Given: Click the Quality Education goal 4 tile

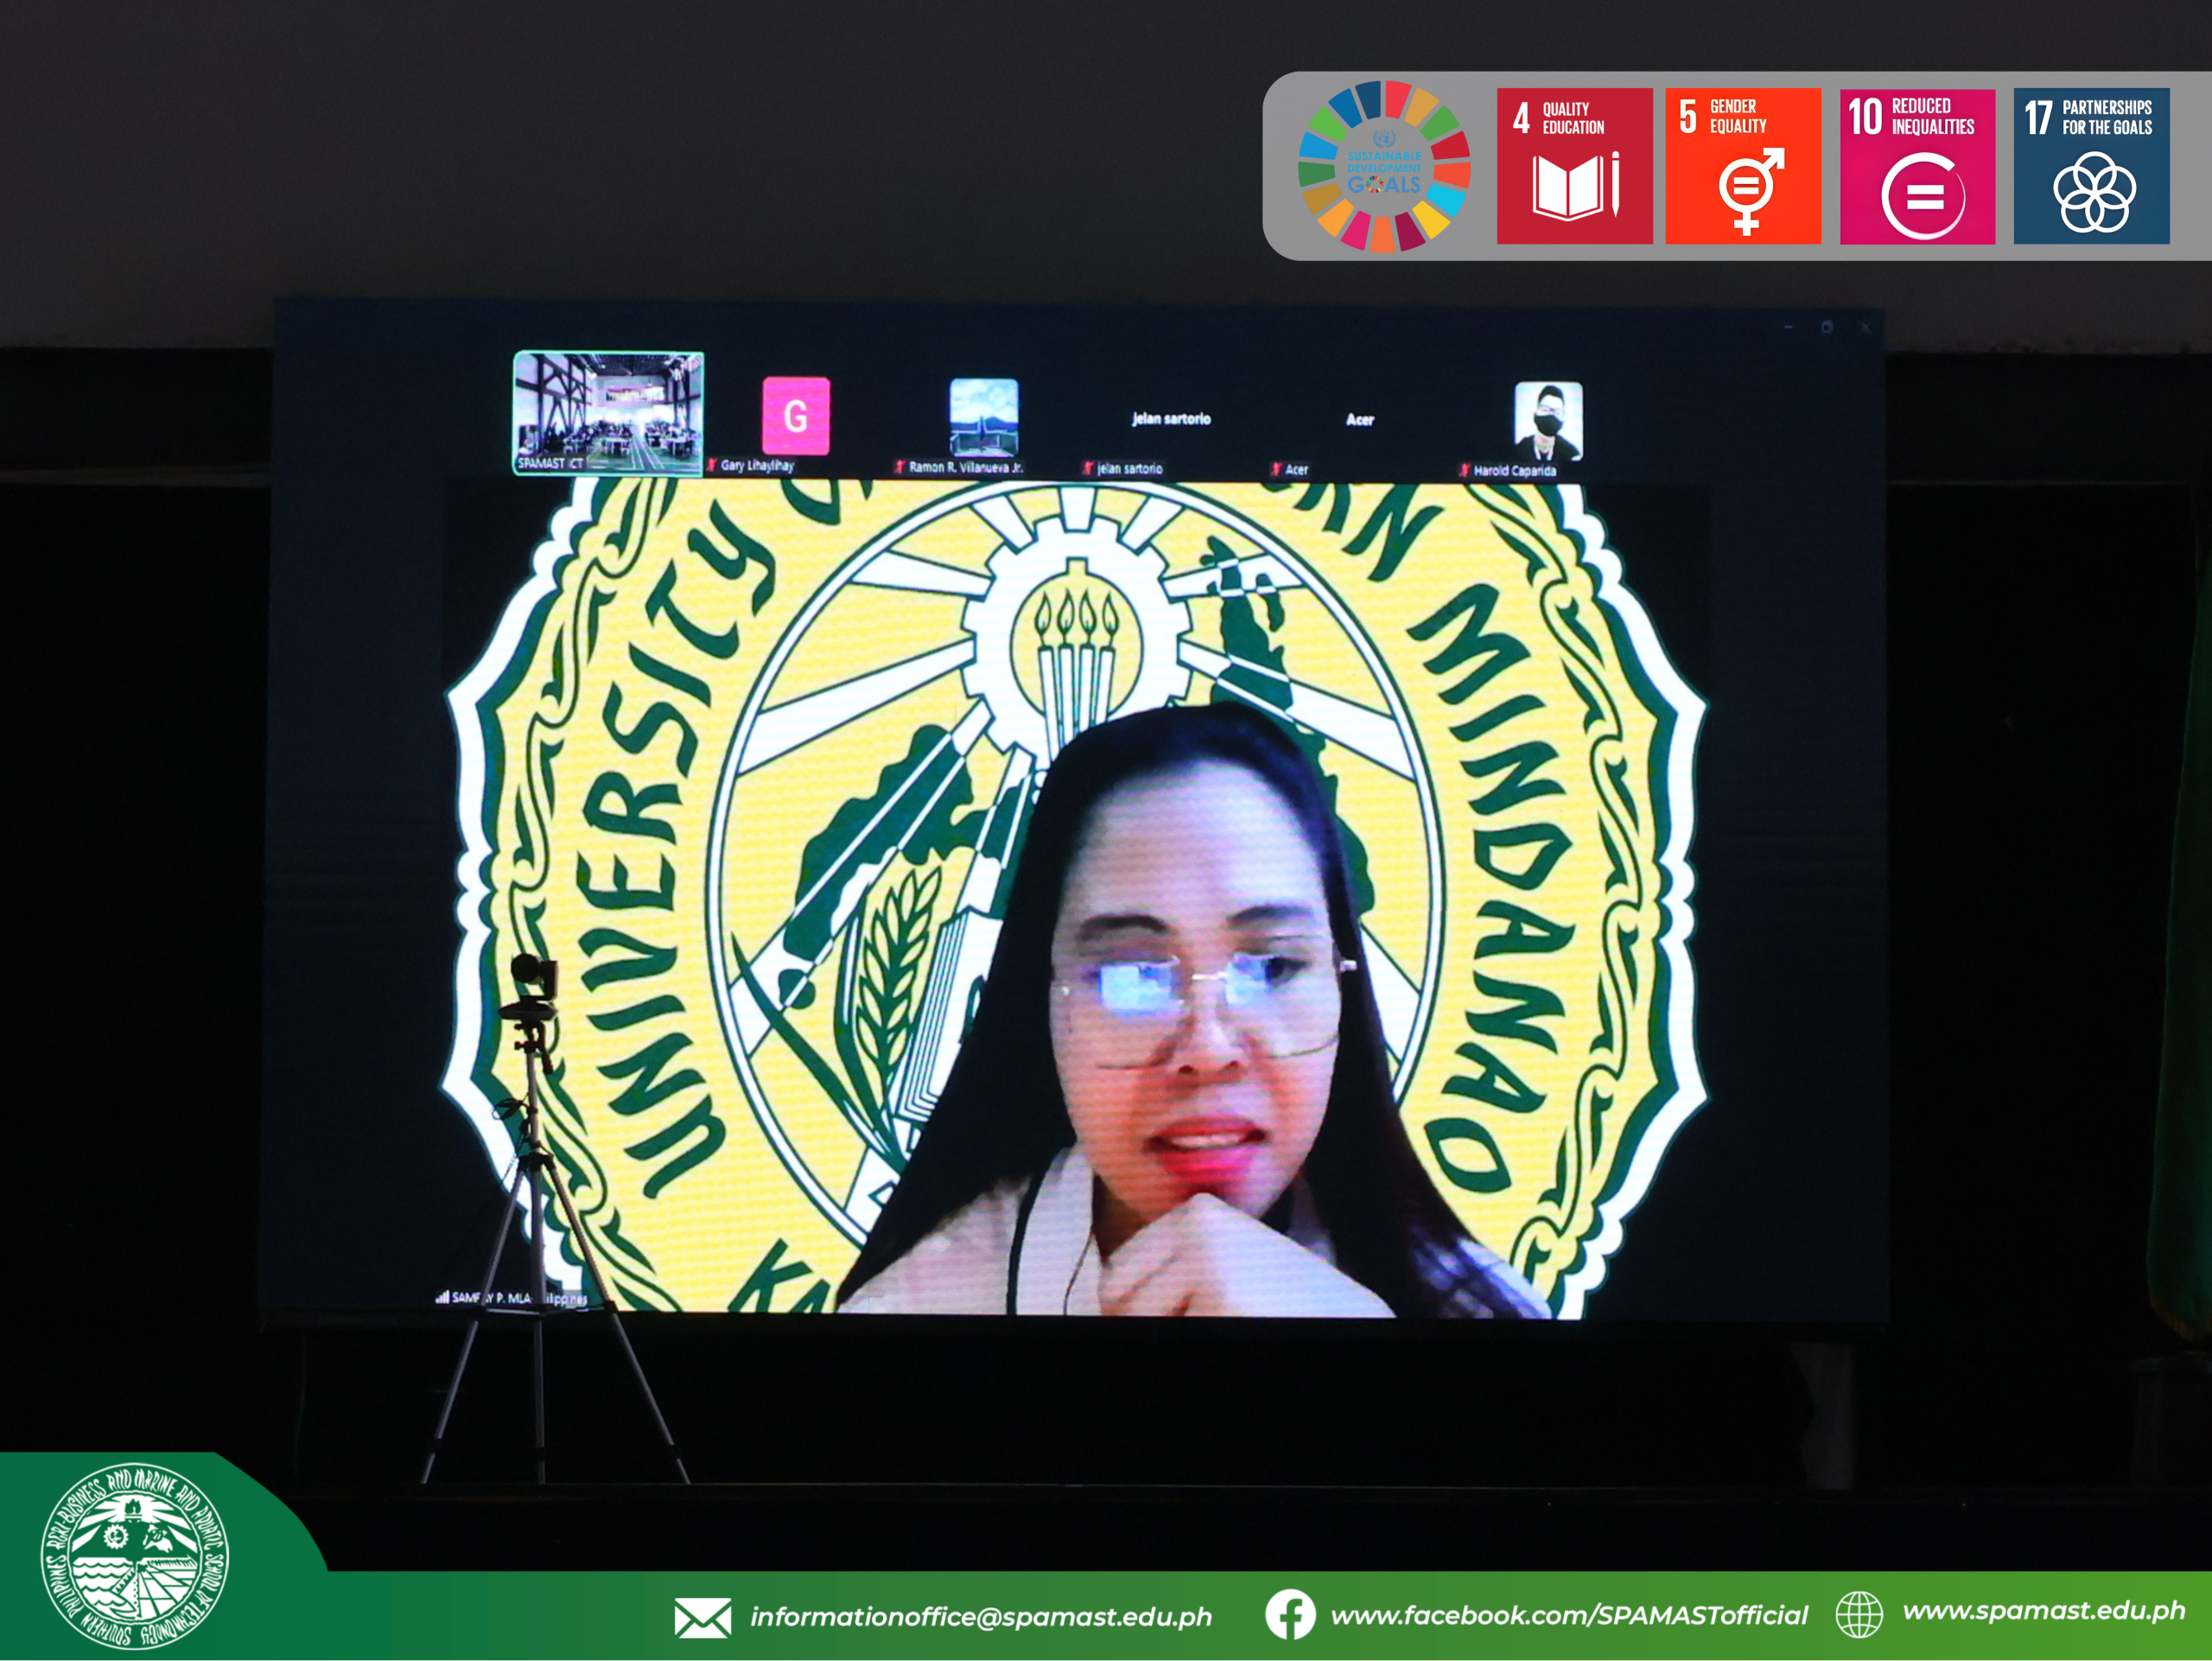Looking at the screenshot, I should tap(1574, 166).
